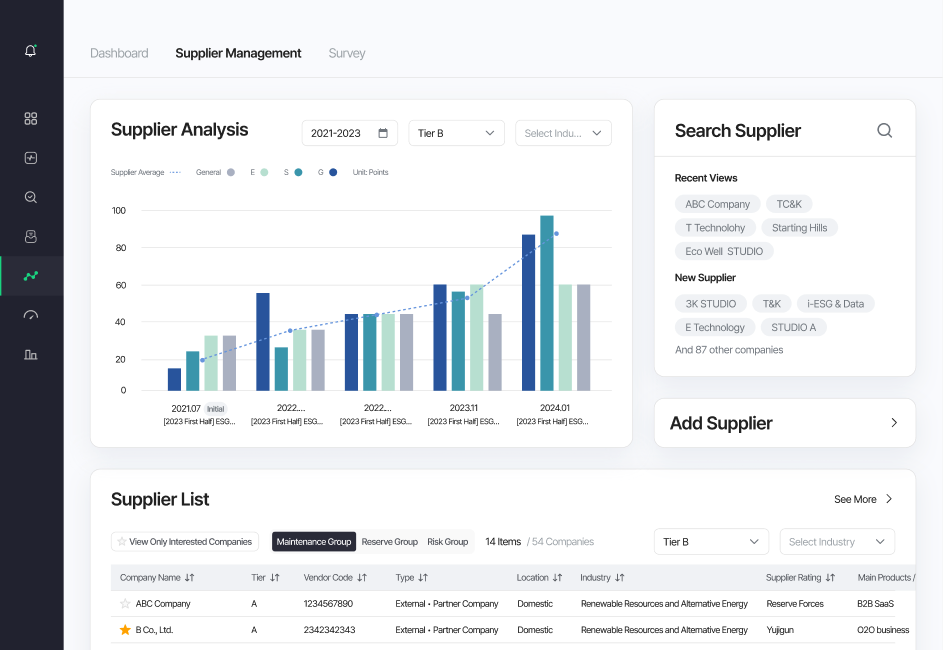Open the Tier B dropdown in Supplier List
Image resolution: width=943 pixels, height=650 pixels.
(x=711, y=542)
